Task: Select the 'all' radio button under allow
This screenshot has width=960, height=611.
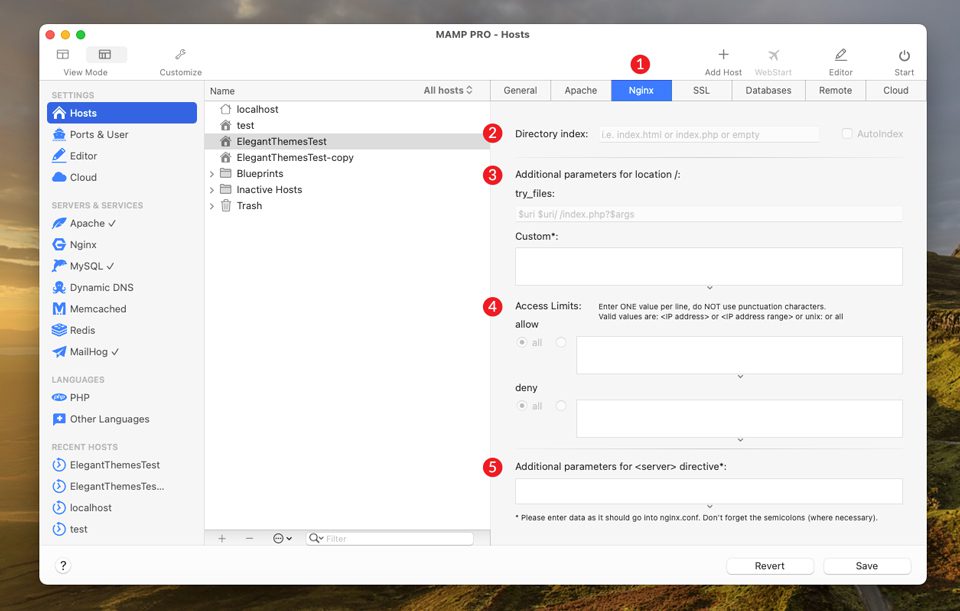Action: pyautogui.click(x=521, y=342)
